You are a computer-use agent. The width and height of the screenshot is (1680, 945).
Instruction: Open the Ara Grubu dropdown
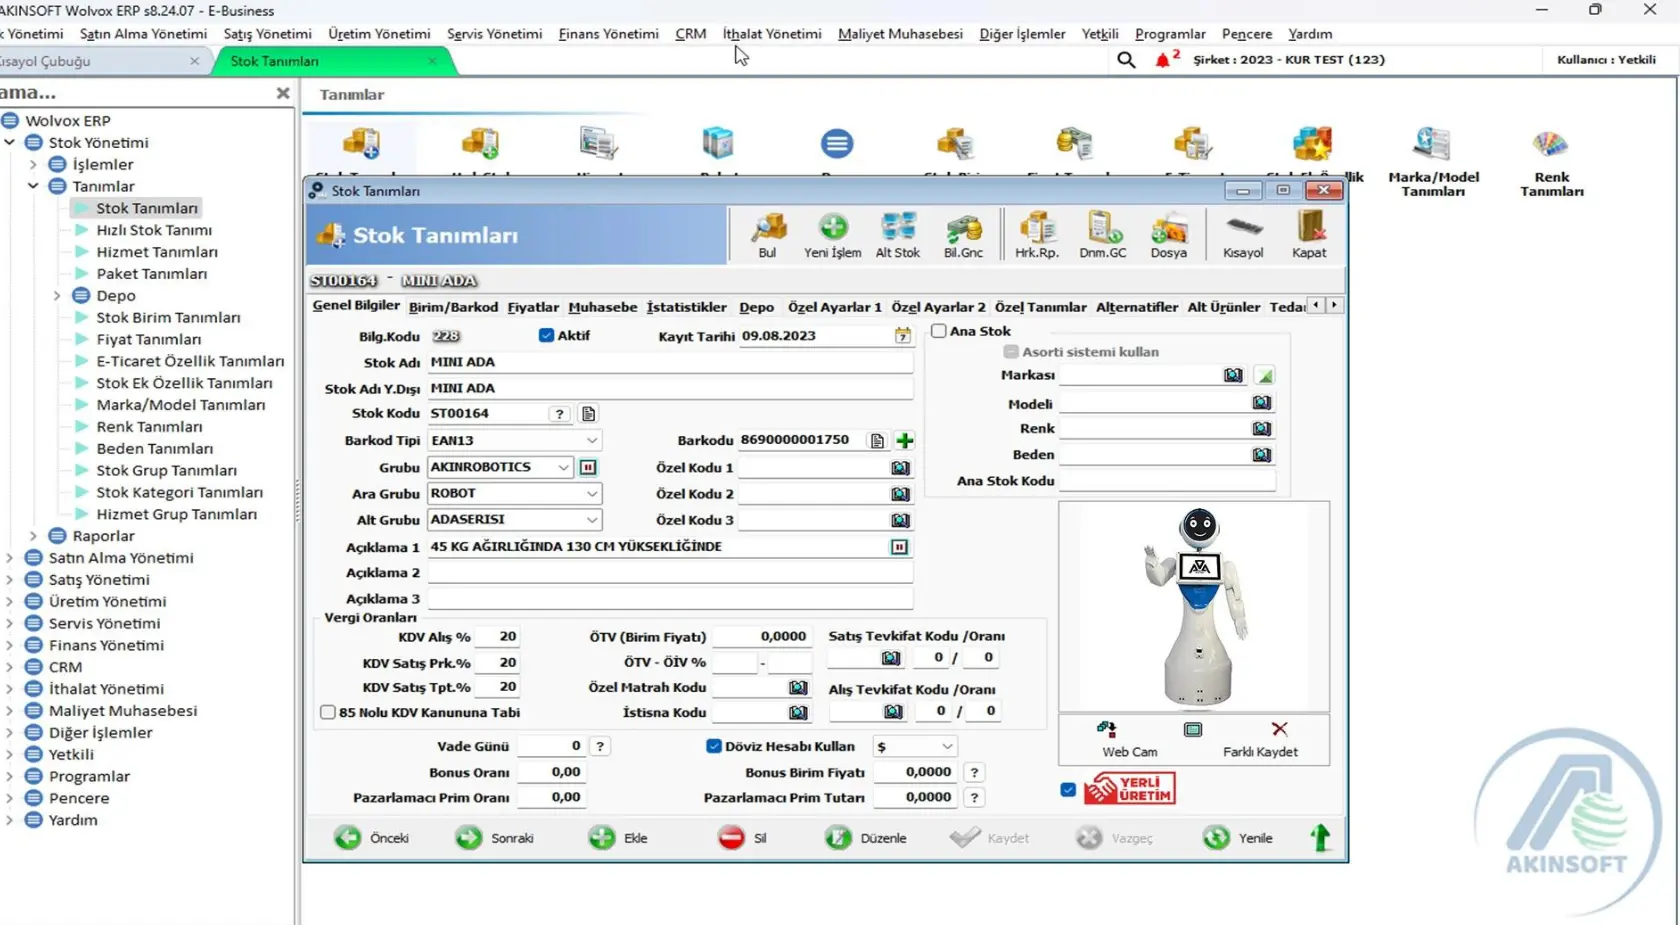(x=592, y=494)
